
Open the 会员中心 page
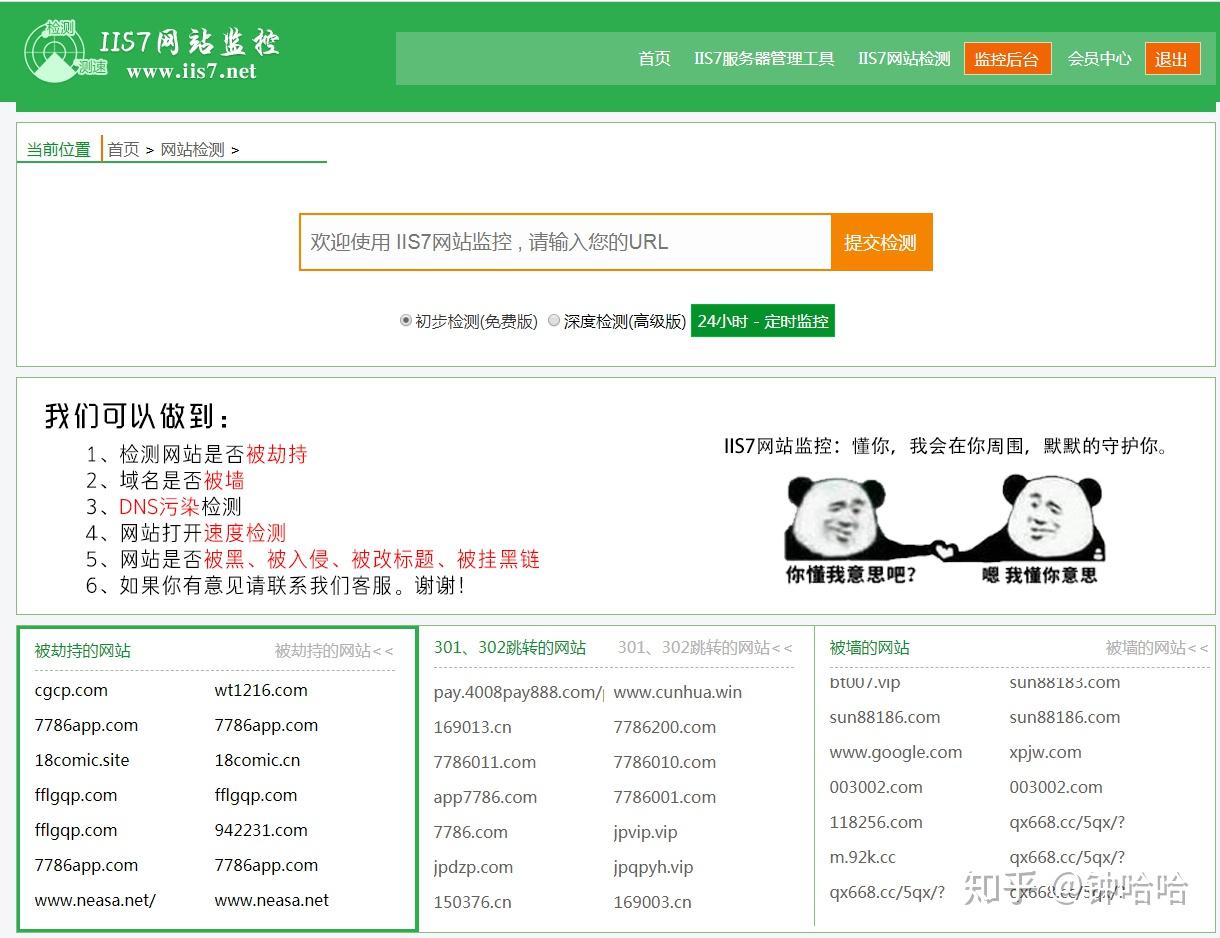tap(1099, 58)
